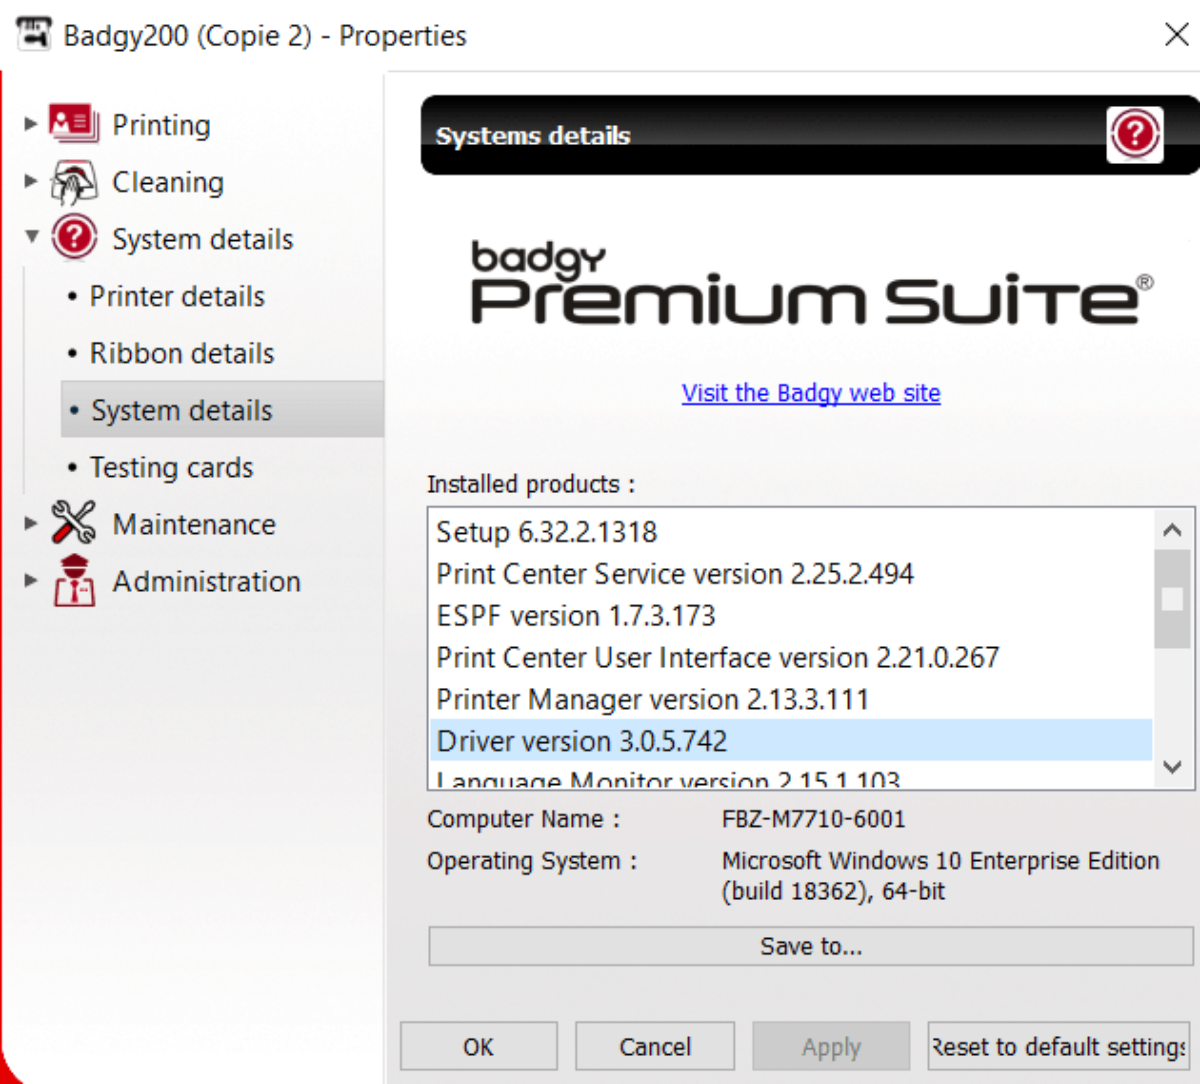Expand the Cleaning section arrow
The height and width of the screenshot is (1084, 1200).
pos(31,181)
